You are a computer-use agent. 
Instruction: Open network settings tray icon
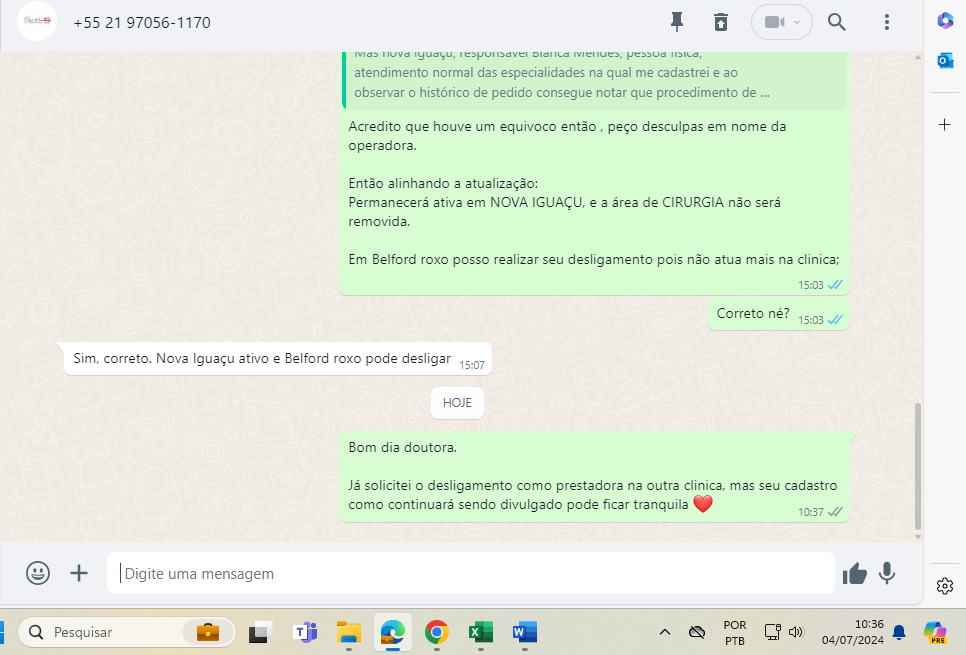point(772,632)
